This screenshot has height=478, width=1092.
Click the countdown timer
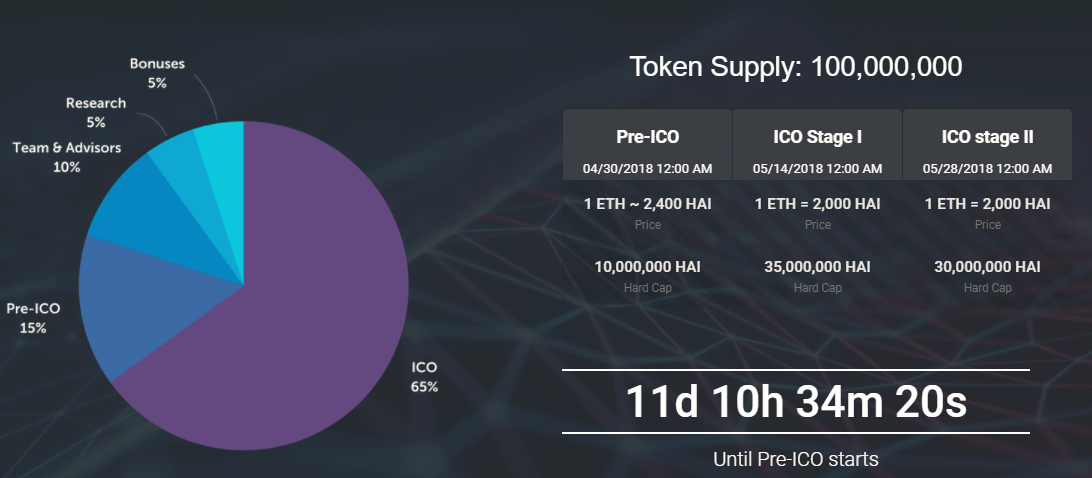(796, 401)
